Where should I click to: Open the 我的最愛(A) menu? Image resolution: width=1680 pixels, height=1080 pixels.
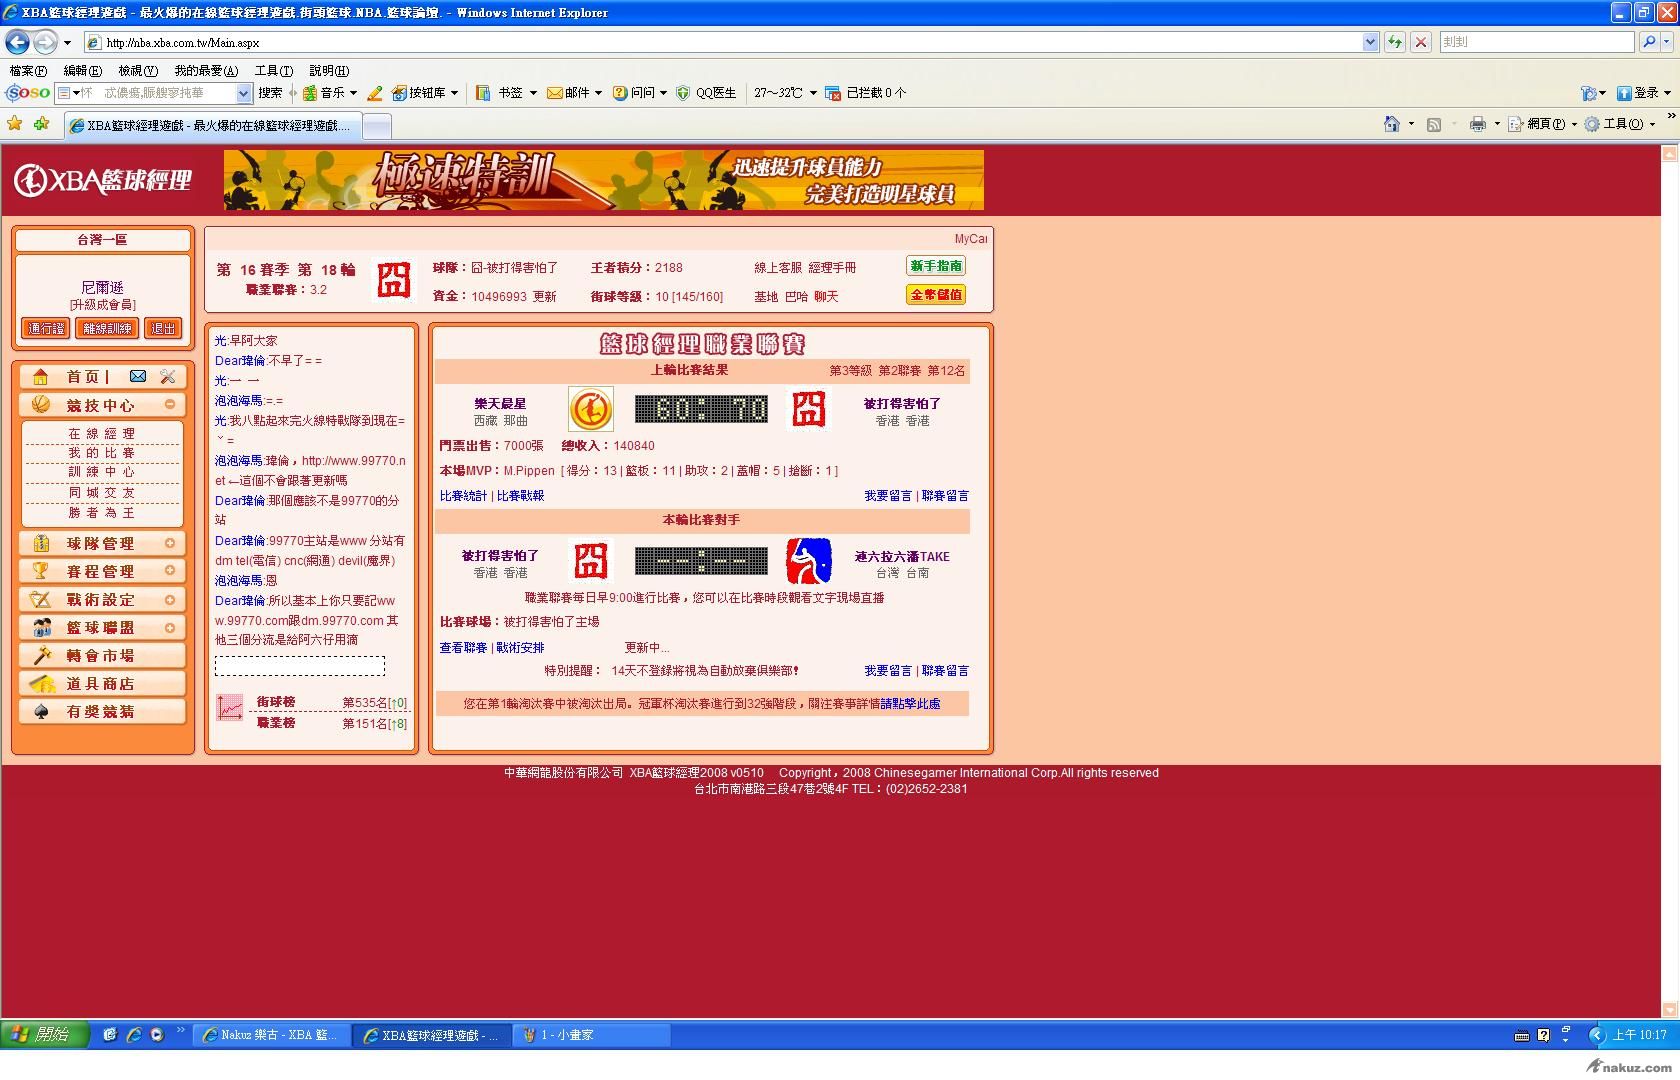click(x=206, y=71)
